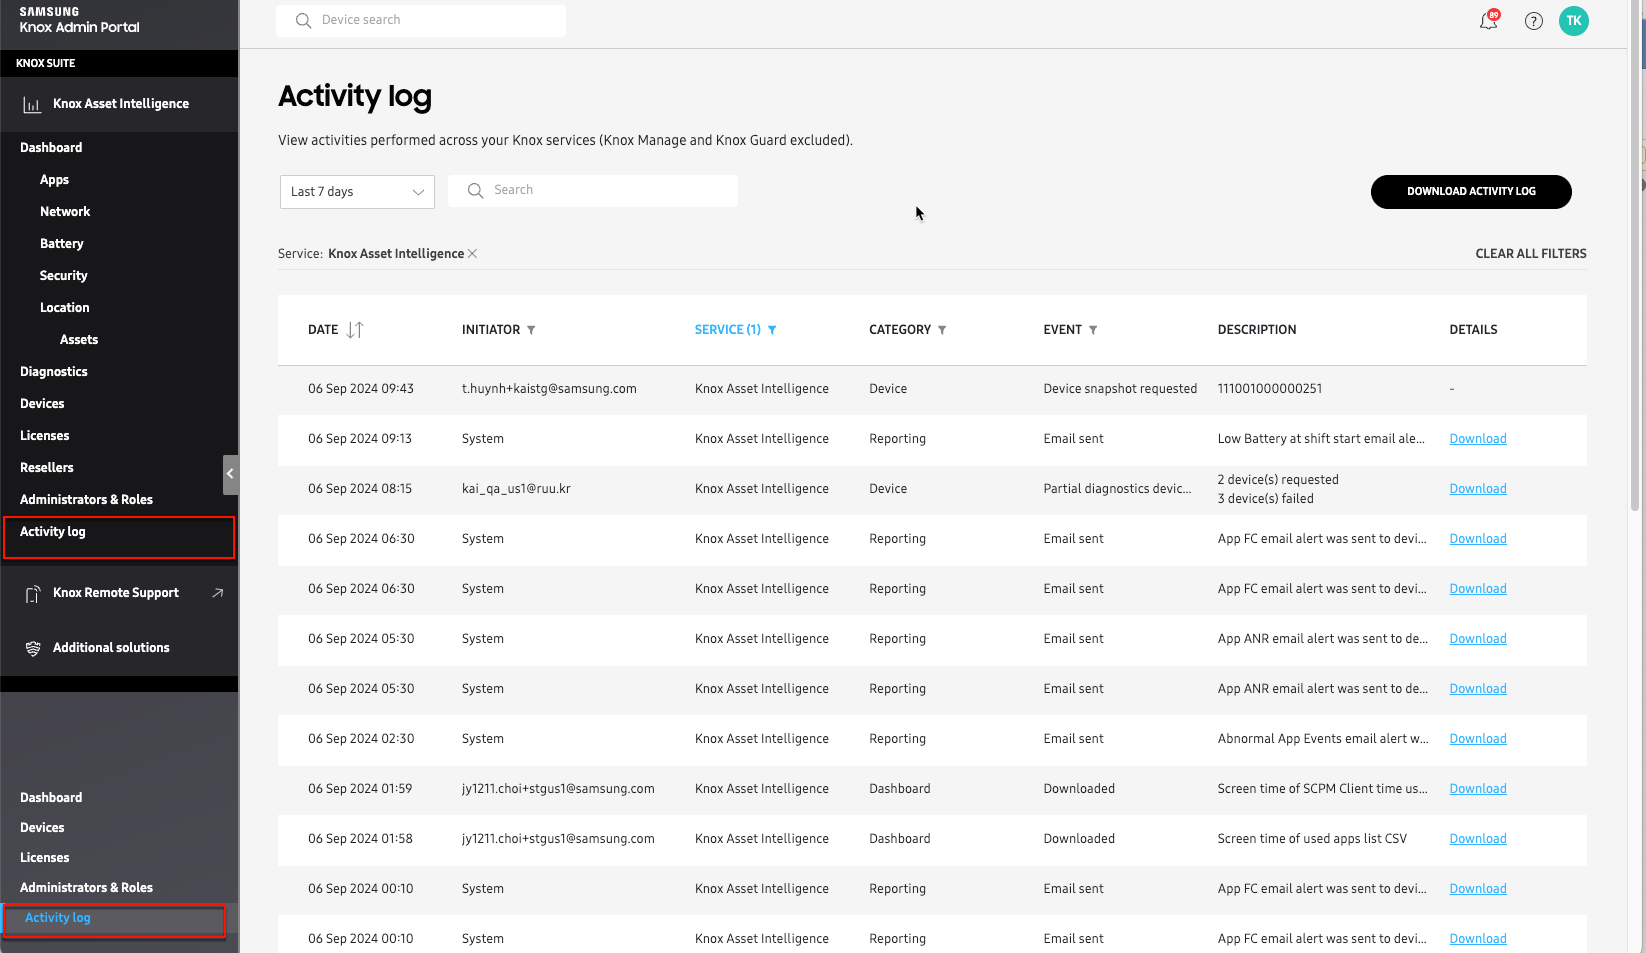Open Diagnostics in the sidebar

(x=54, y=372)
